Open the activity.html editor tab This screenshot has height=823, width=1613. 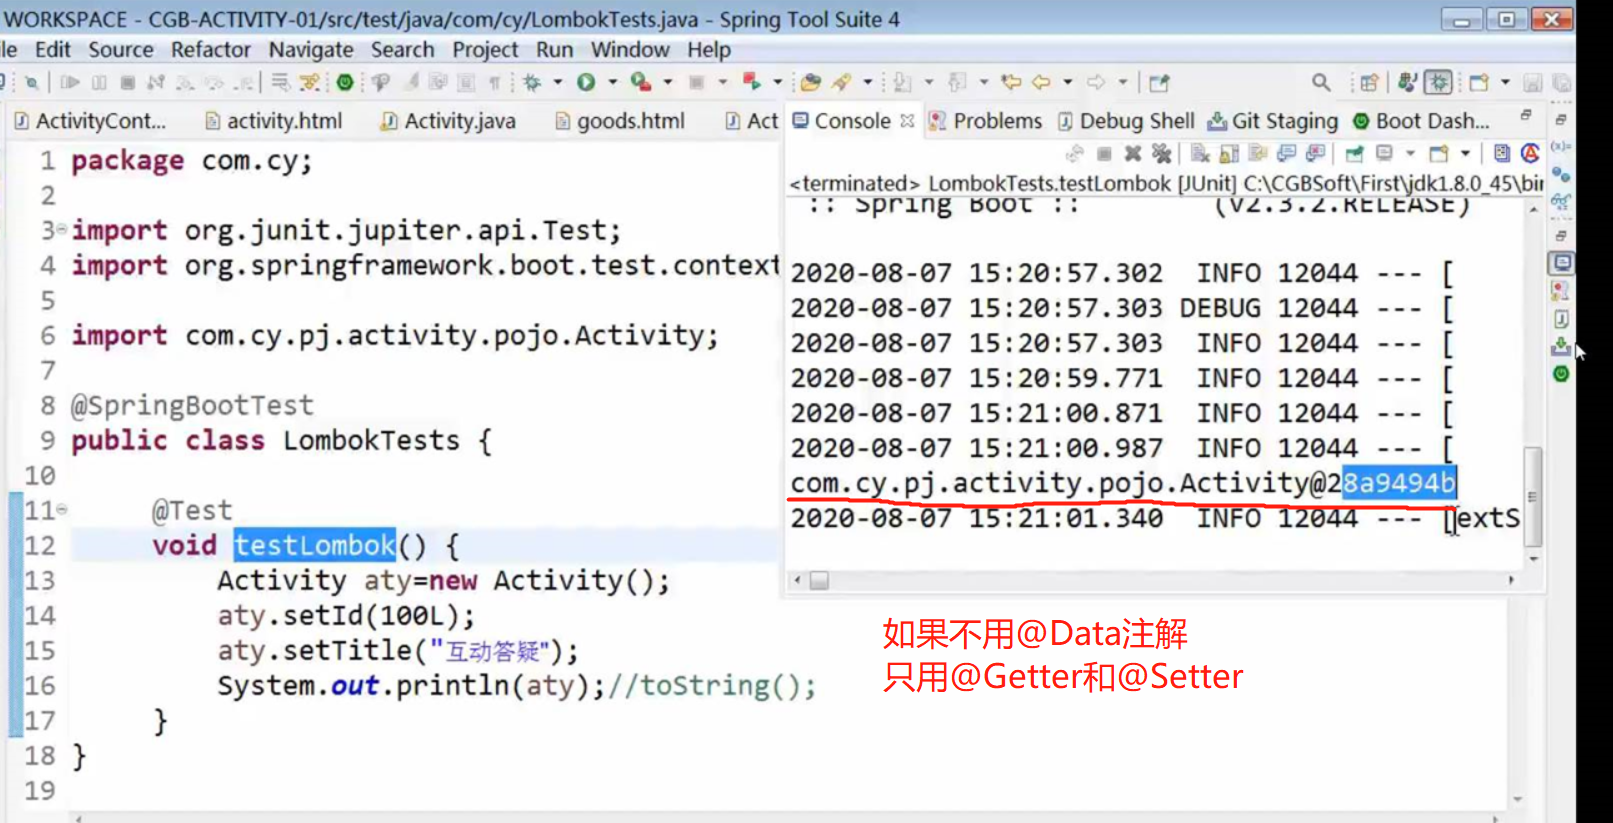tap(274, 121)
